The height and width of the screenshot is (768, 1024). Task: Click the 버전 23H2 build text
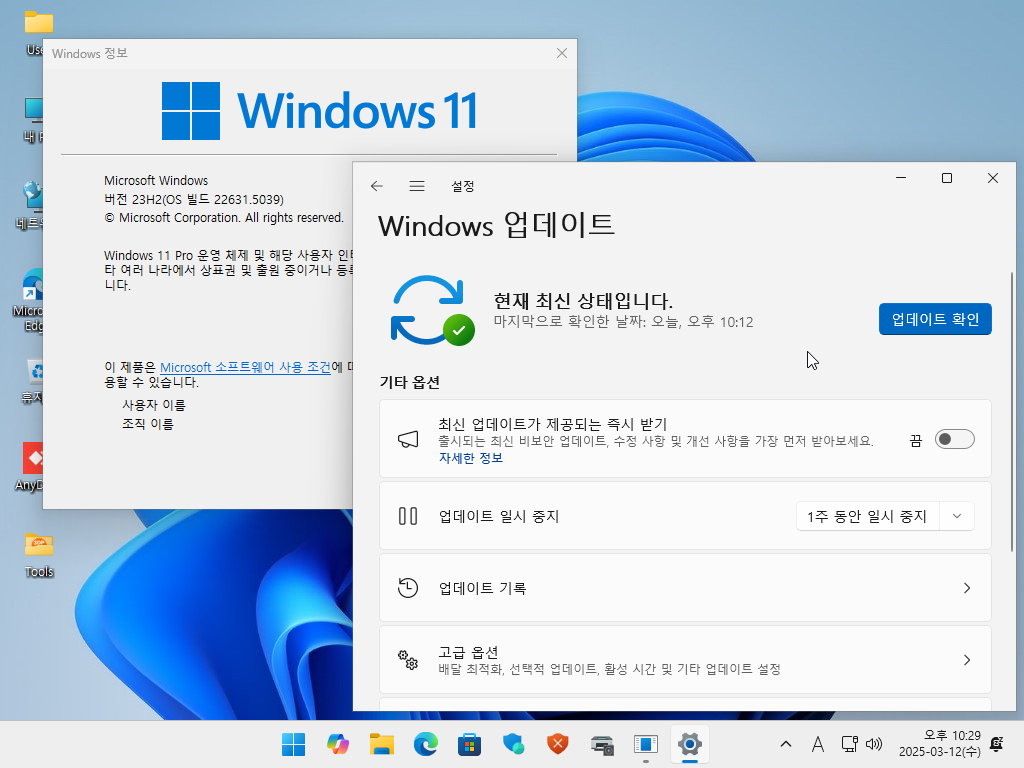click(x=194, y=199)
